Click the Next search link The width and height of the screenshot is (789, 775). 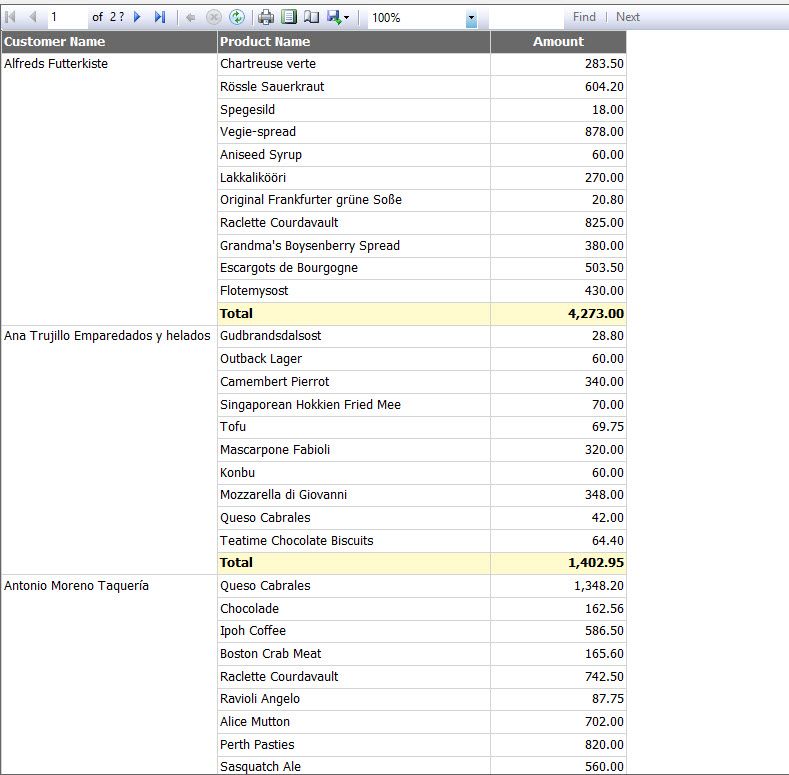tap(627, 17)
